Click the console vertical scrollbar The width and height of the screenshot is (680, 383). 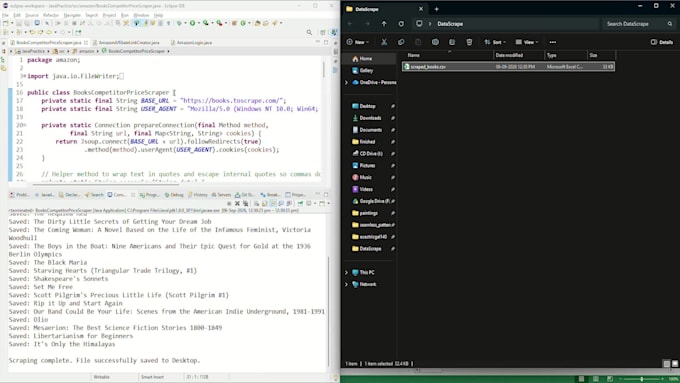[328, 311]
